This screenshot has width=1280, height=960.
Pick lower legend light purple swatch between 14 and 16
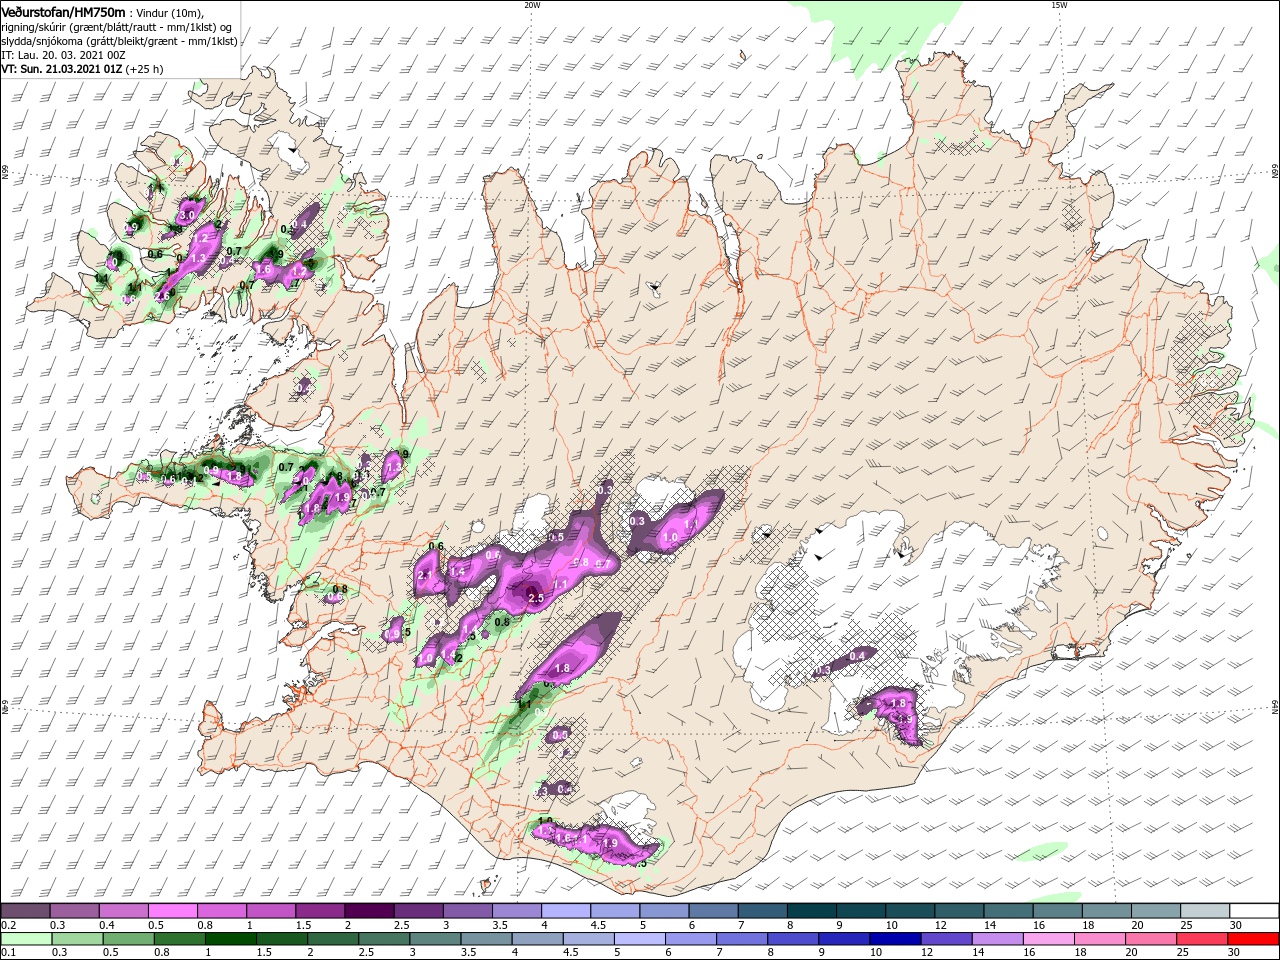(998, 939)
